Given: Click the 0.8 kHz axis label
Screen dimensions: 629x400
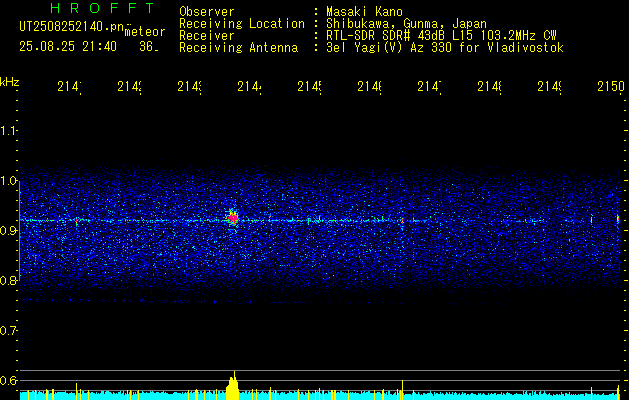Looking at the screenshot, I should 8,280.
